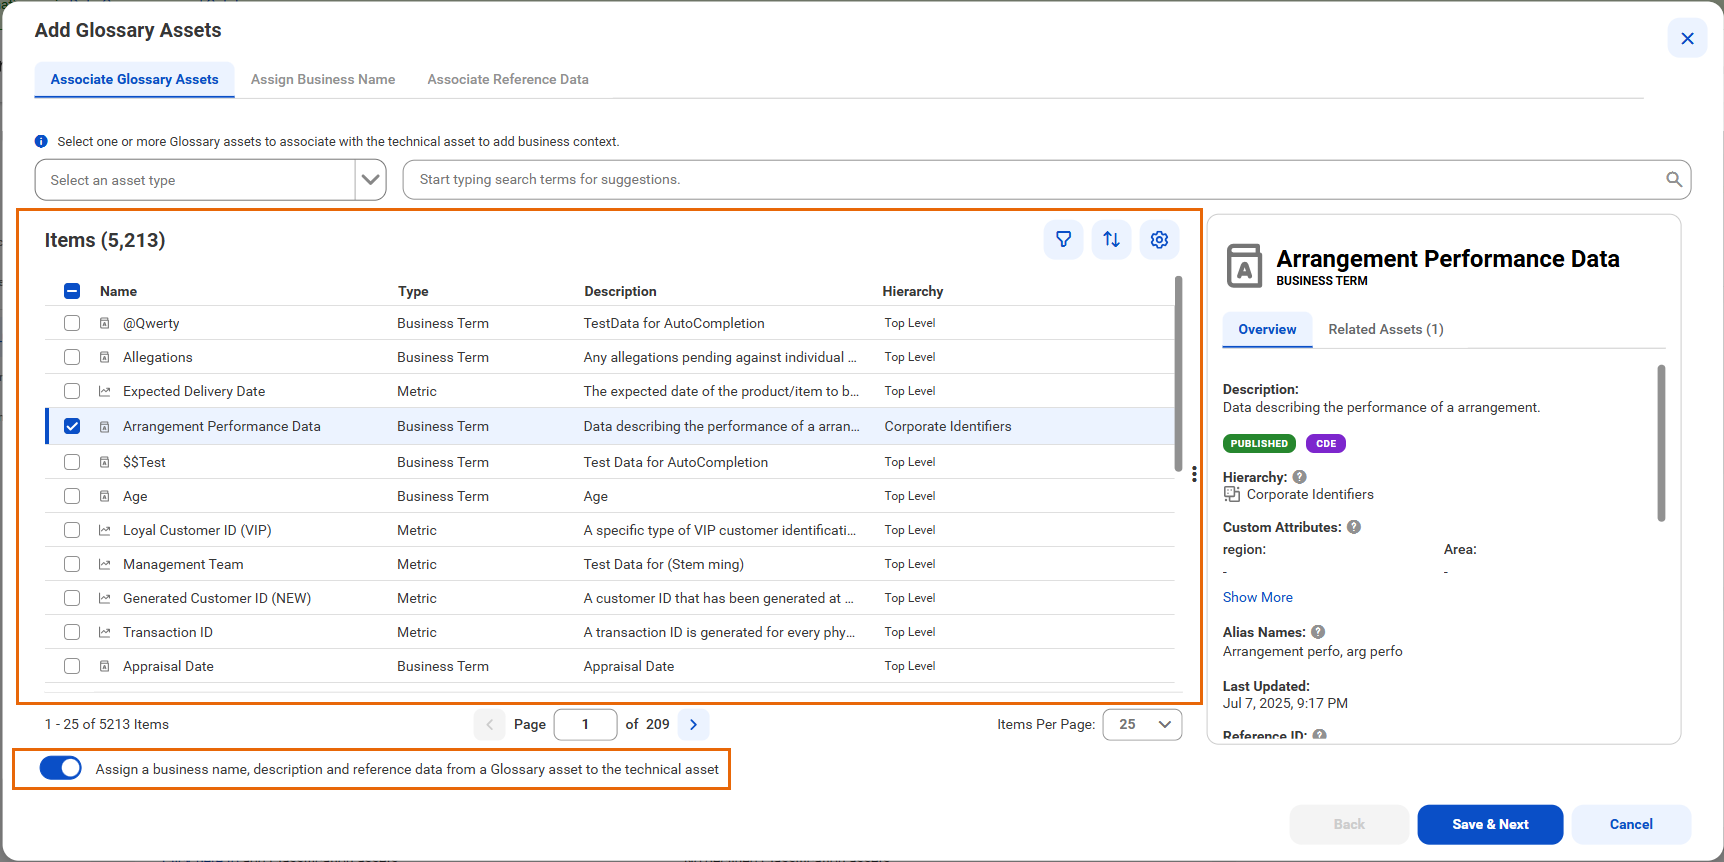Click the Back button

point(1349,824)
